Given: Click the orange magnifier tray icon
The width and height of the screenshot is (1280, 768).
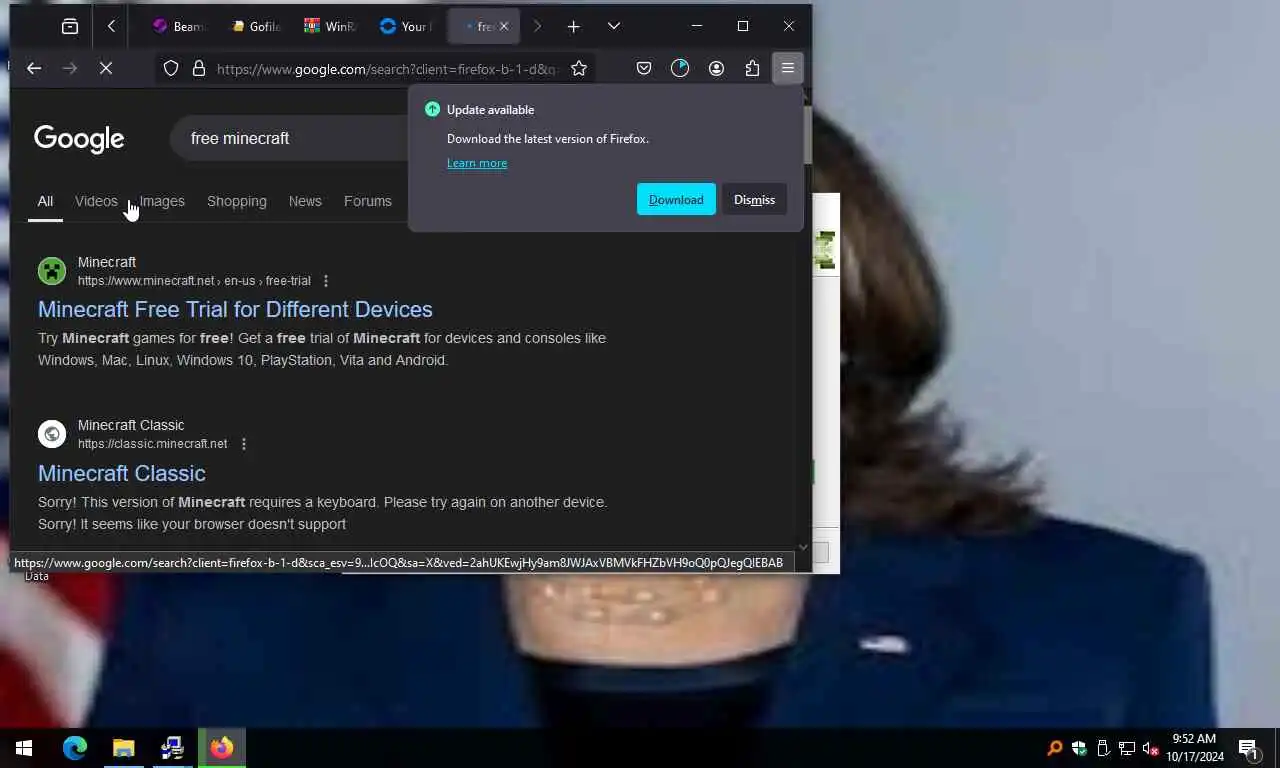Looking at the screenshot, I should point(1054,748).
